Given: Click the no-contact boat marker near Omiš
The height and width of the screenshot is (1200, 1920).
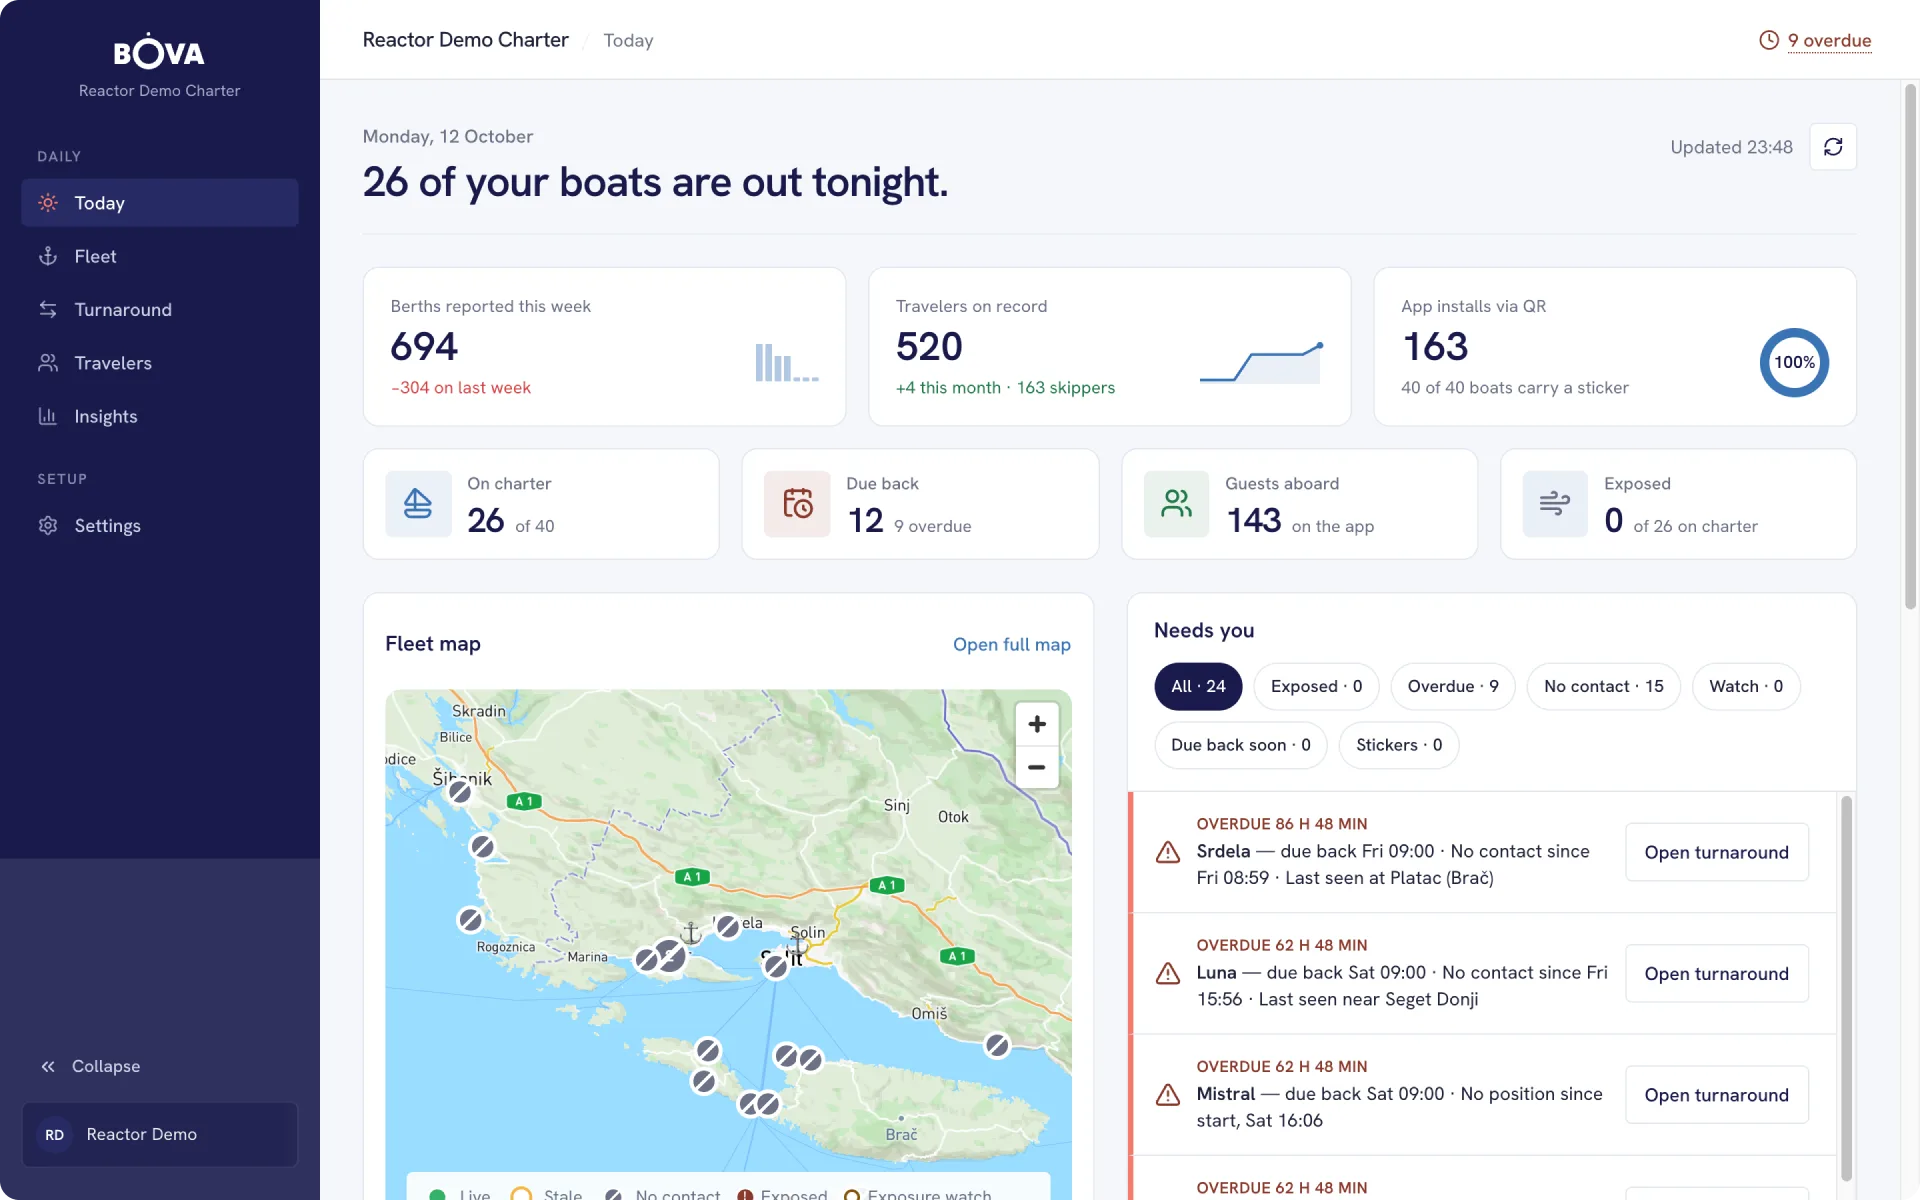Looking at the screenshot, I should [x=997, y=1045].
